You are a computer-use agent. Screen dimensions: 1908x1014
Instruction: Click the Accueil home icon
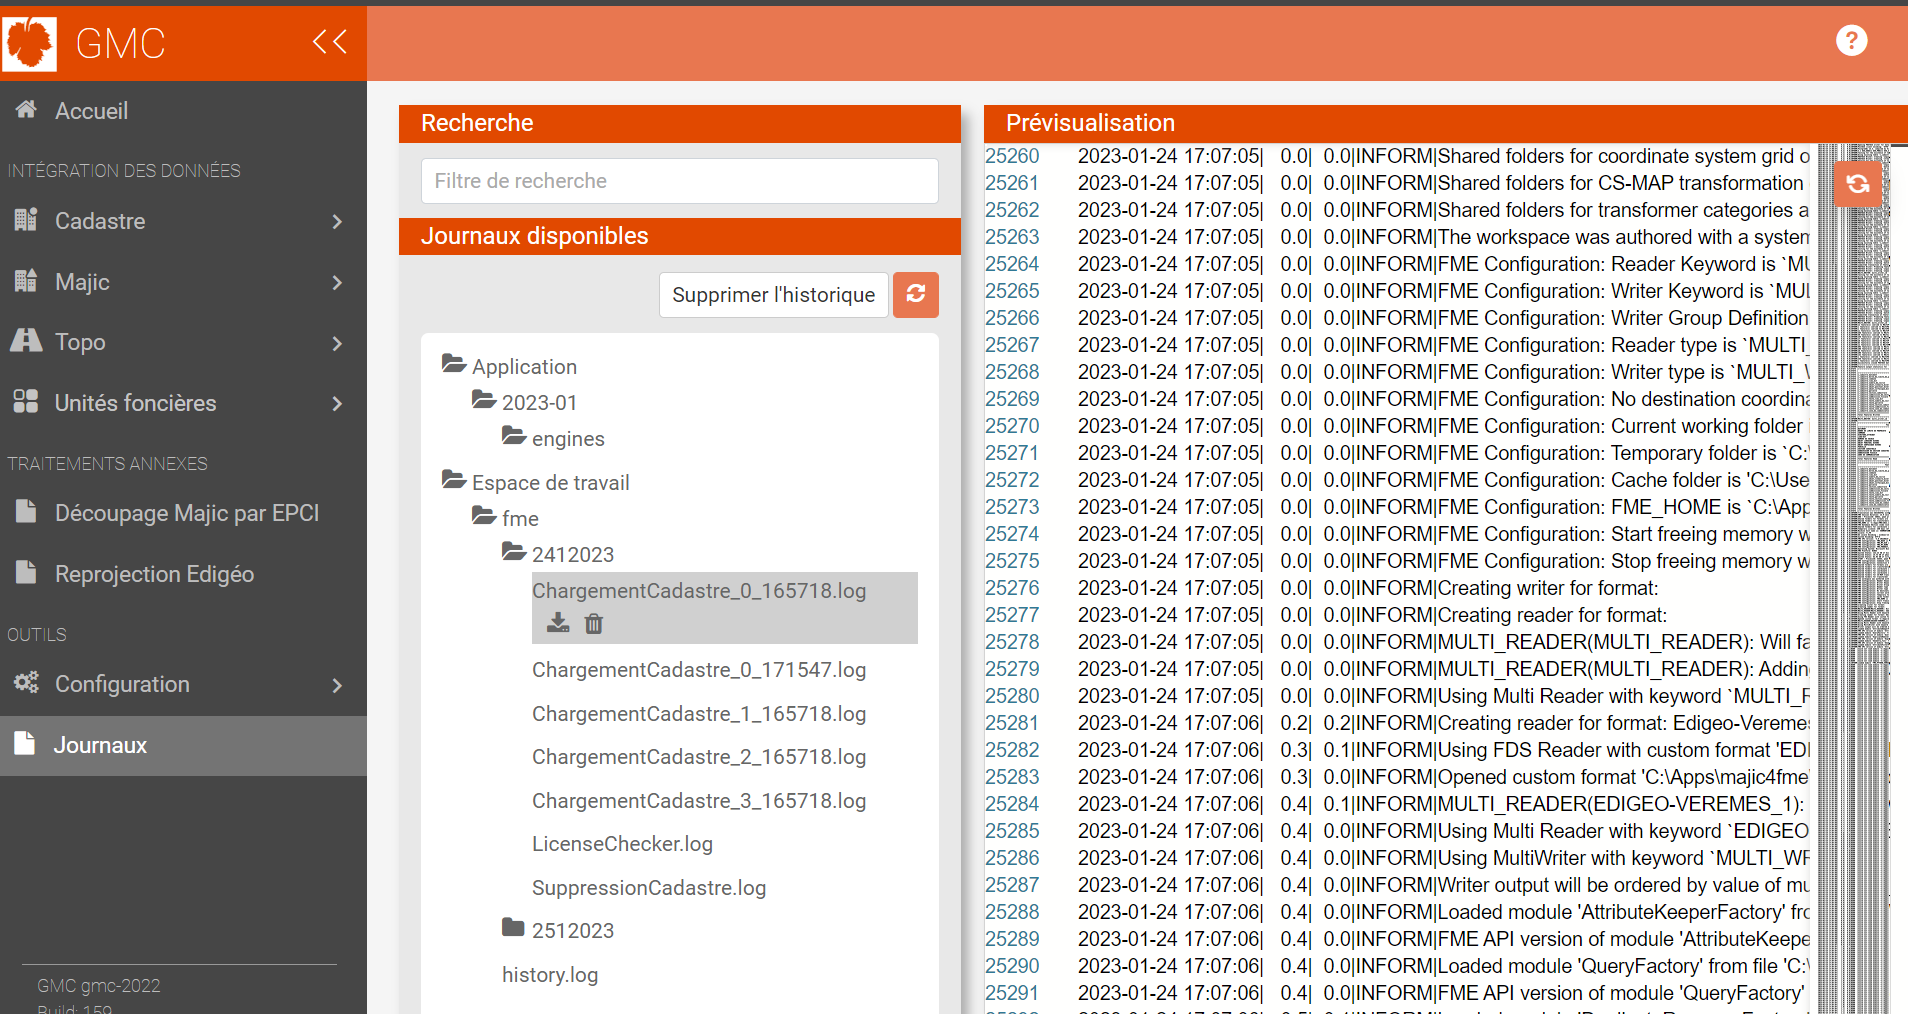click(x=26, y=109)
